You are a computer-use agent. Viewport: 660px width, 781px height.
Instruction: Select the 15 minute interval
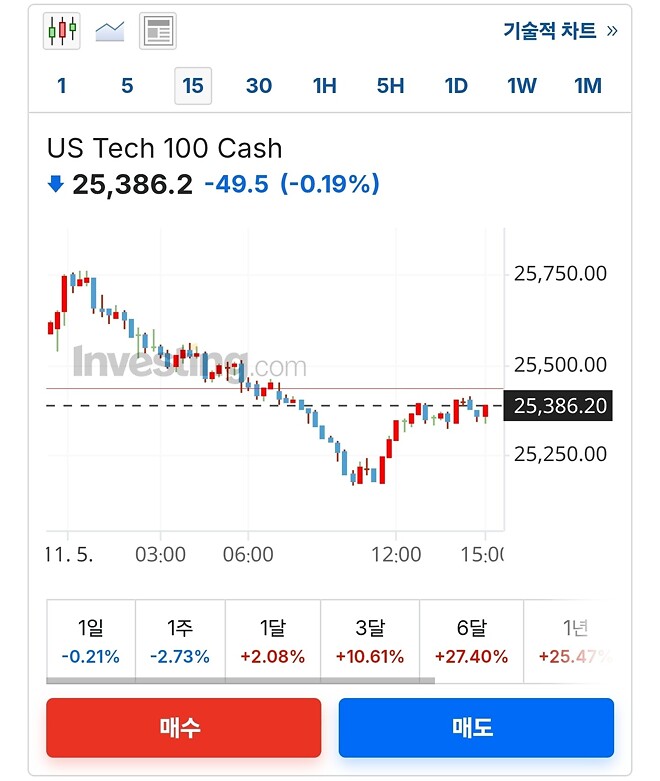coord(193,86)
